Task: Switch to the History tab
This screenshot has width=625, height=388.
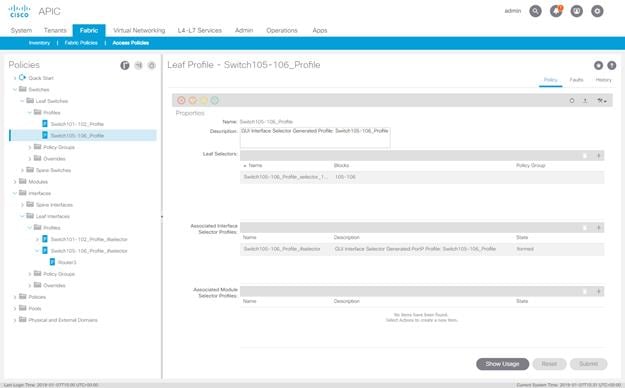Action: [603, 80]
